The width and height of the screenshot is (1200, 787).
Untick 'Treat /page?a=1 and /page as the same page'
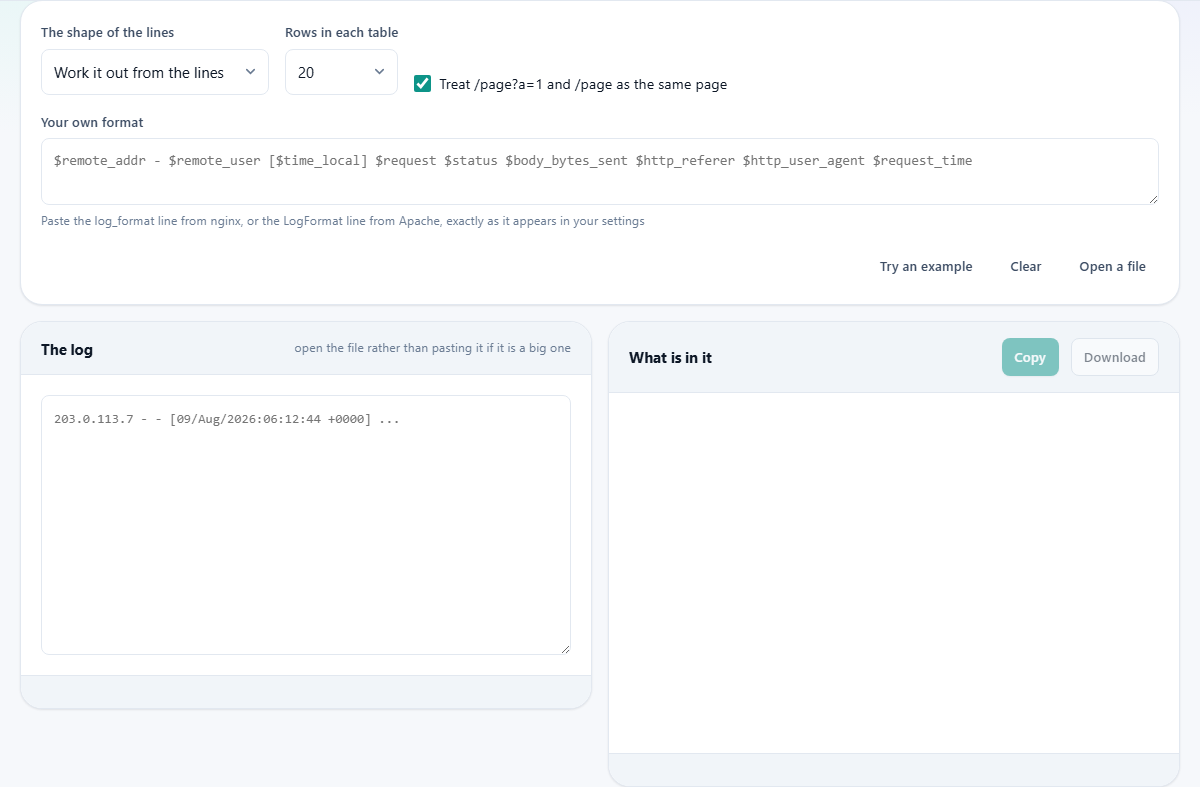pos(422,84)
